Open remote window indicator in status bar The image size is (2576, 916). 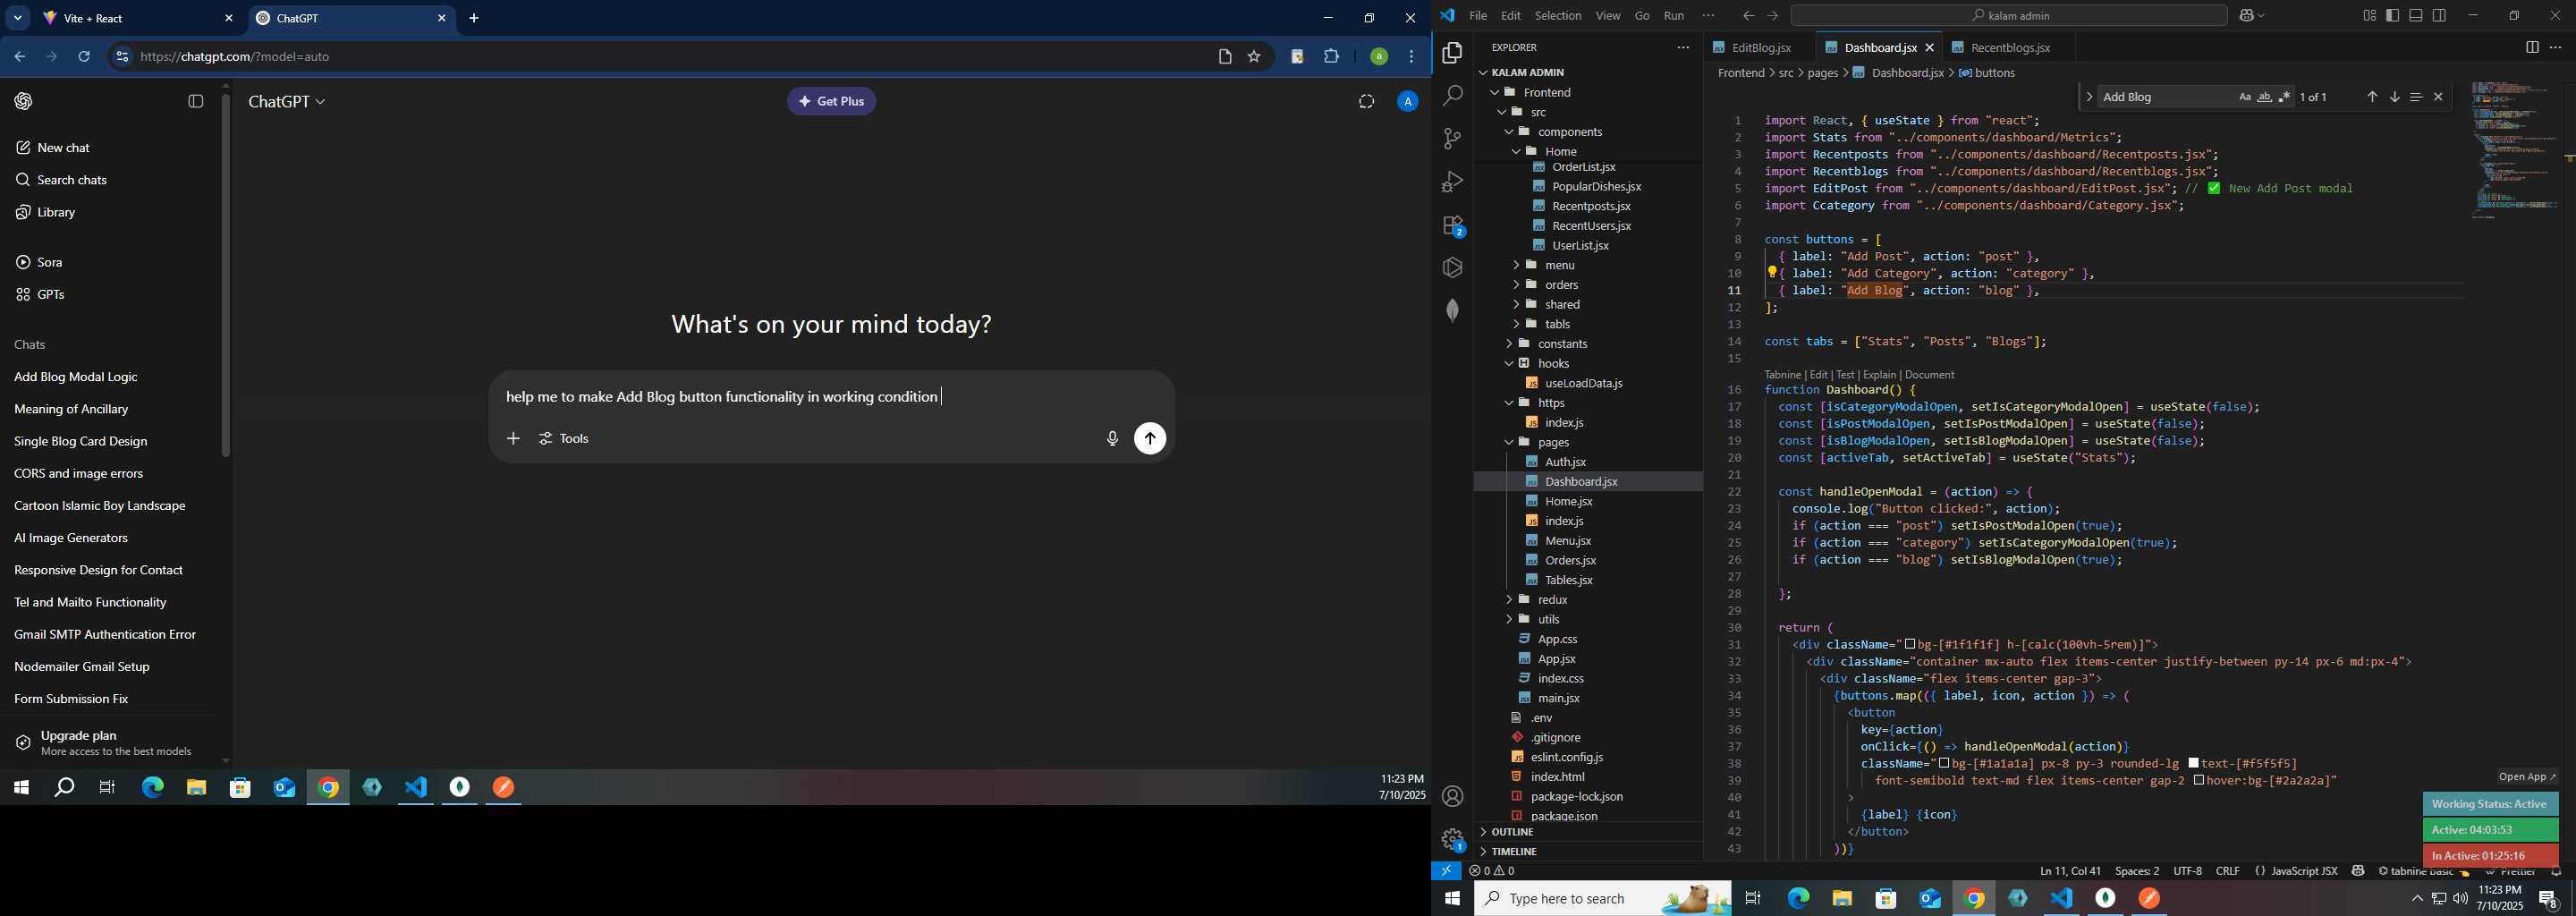1446,871
